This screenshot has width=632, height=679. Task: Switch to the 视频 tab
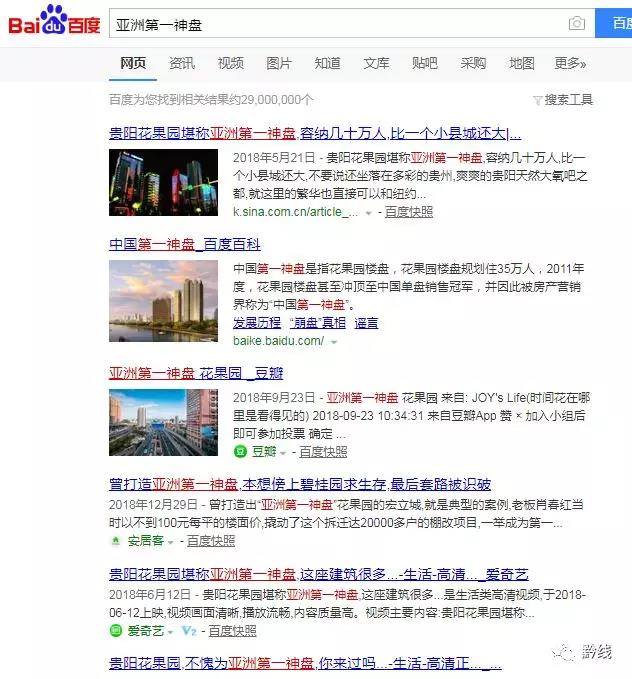tap(230, 63)
